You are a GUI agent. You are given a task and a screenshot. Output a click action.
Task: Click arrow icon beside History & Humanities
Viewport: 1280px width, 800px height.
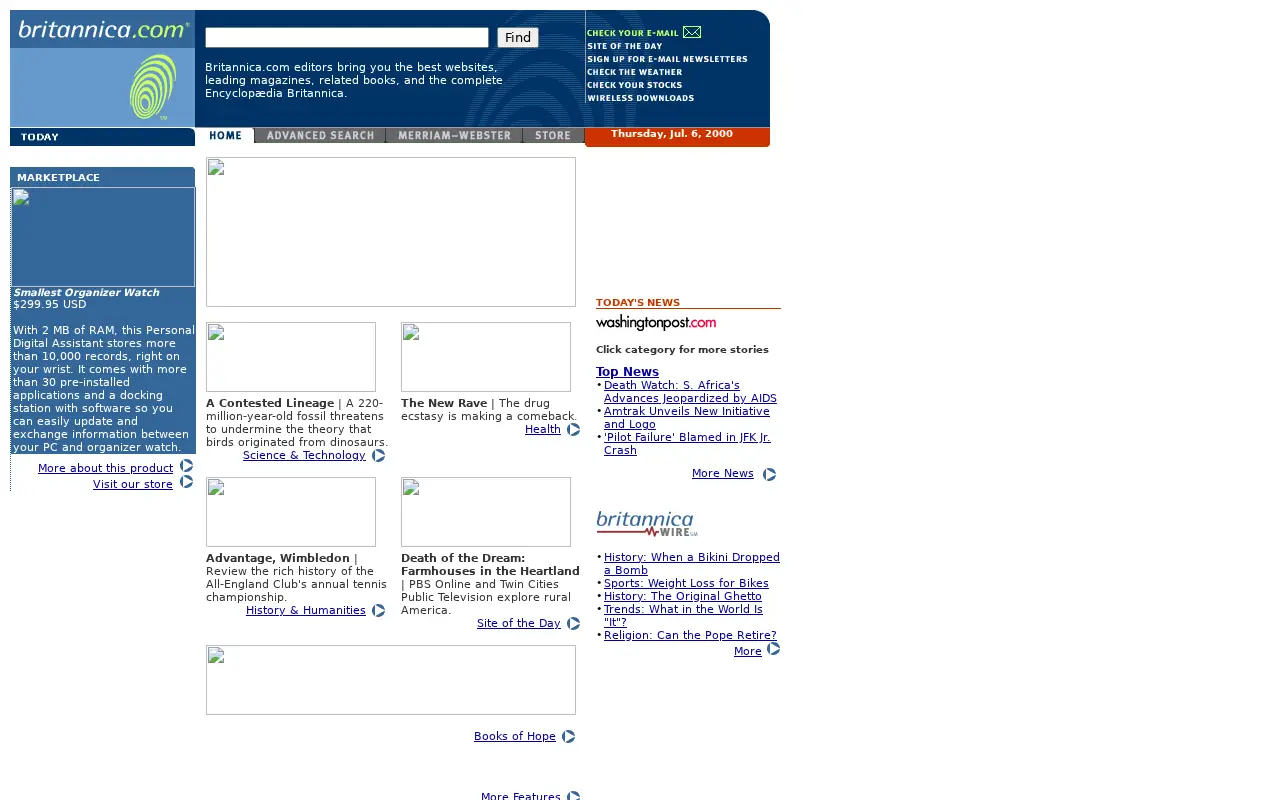(x=378, y=611)
